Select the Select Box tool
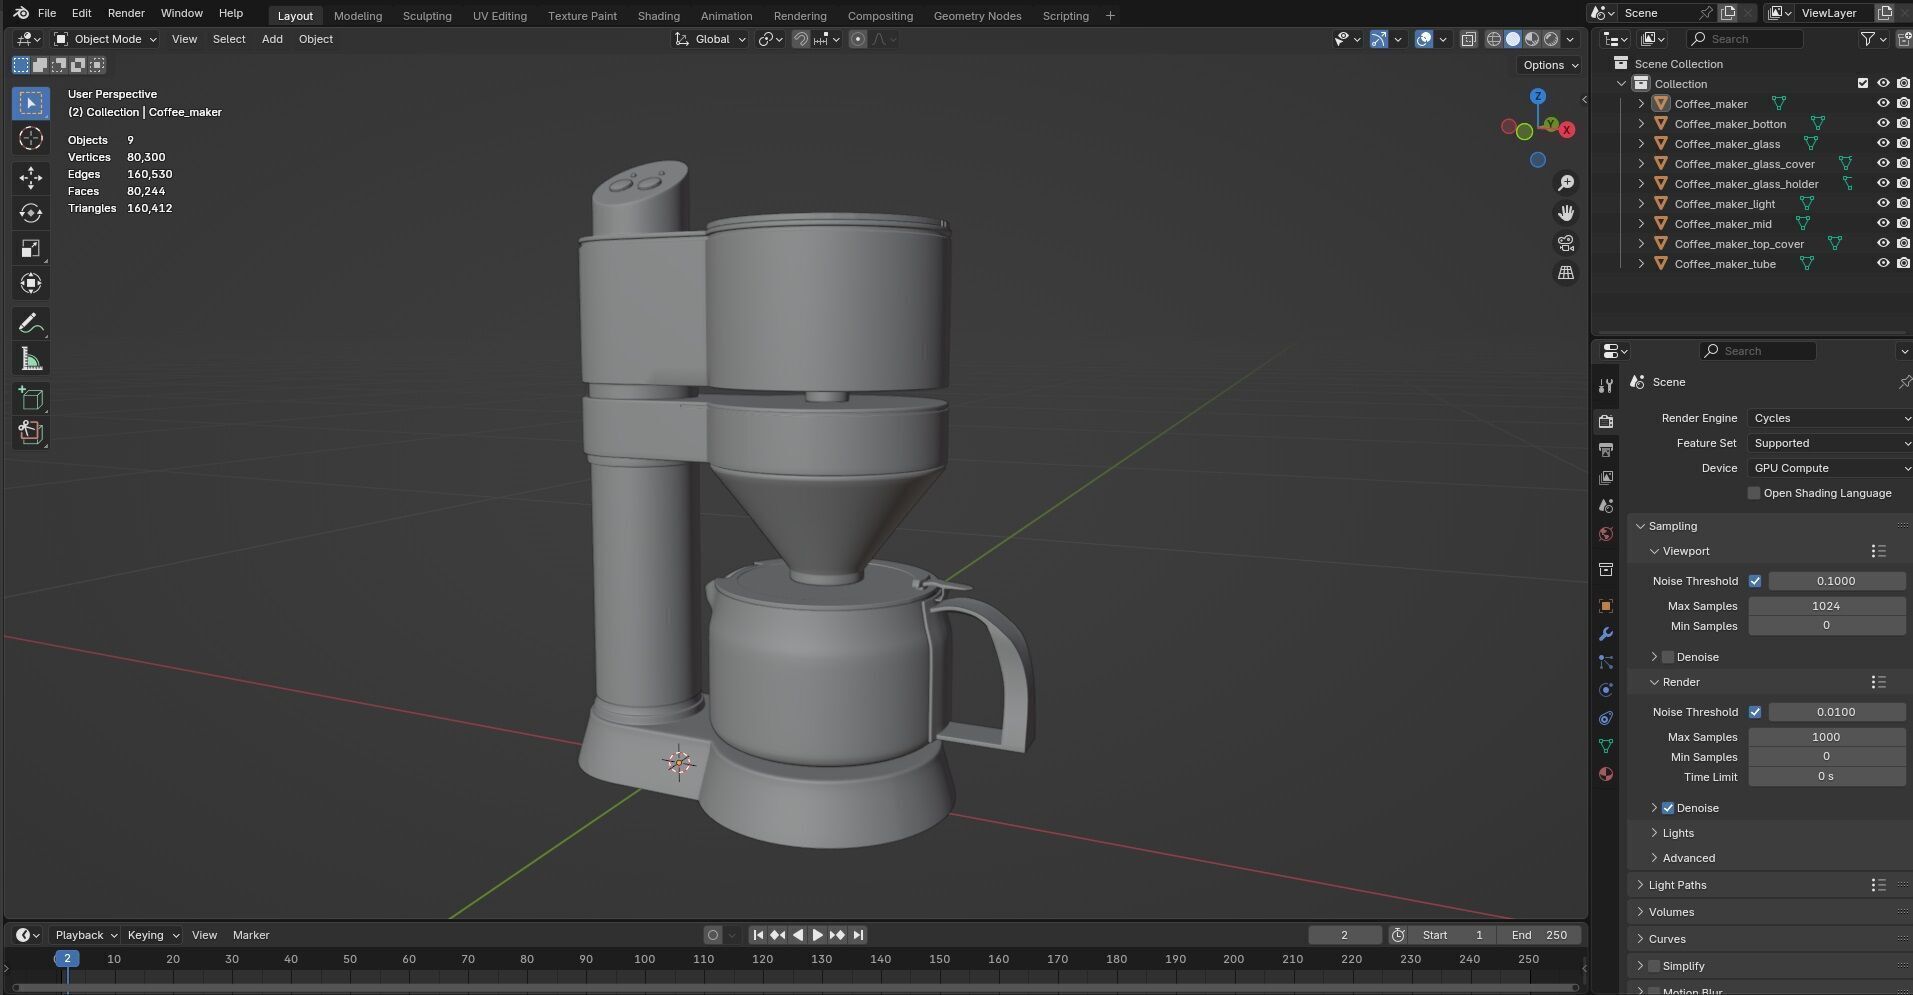 click(x=31, y=103)
